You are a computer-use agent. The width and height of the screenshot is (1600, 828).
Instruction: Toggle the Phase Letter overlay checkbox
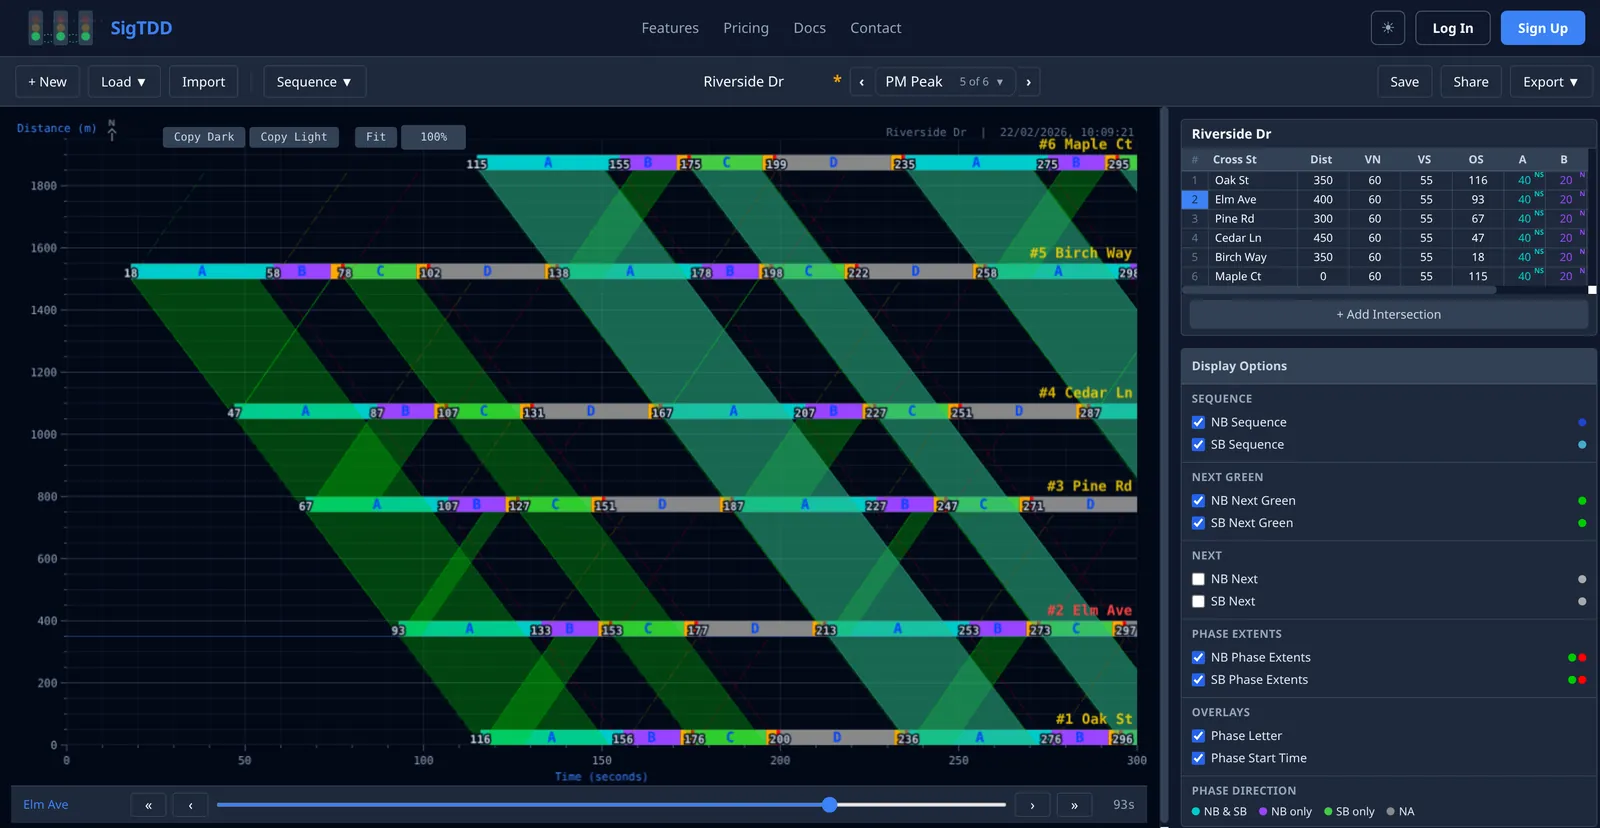pyautogui.click(x=1198, y=736)
